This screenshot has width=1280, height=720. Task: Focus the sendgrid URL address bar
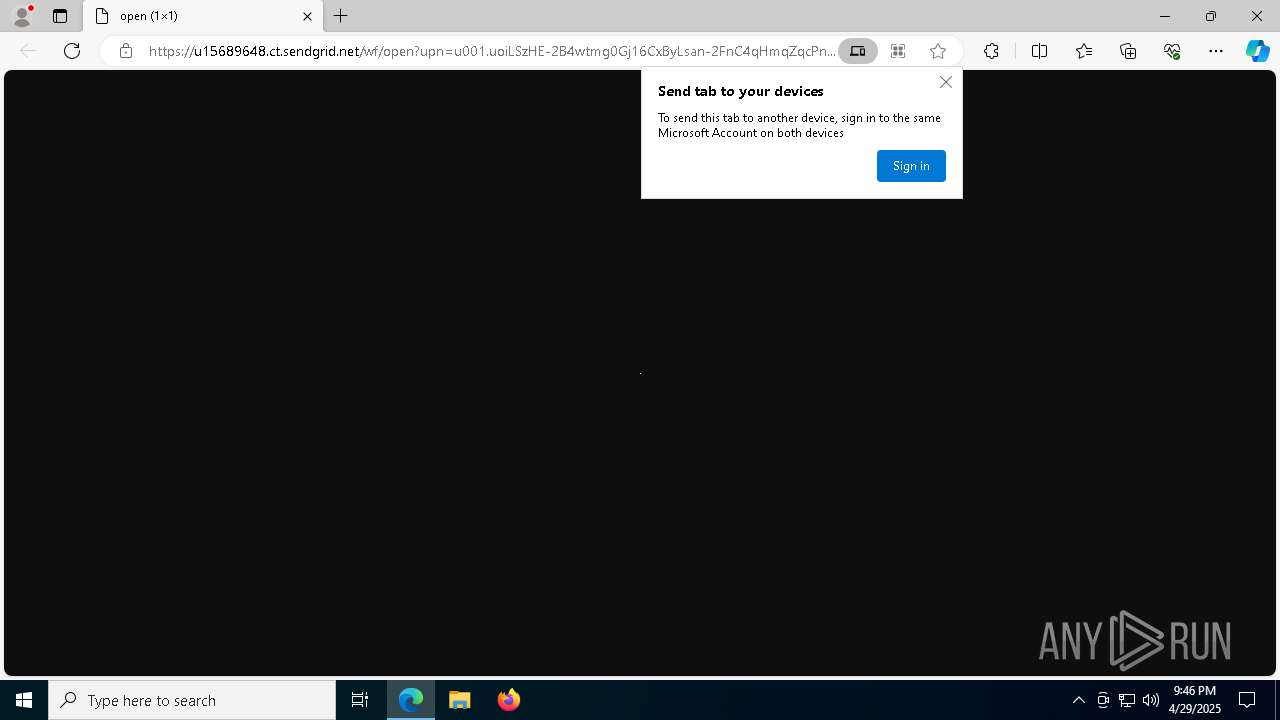pyautogui.click(x=490, y=51)
